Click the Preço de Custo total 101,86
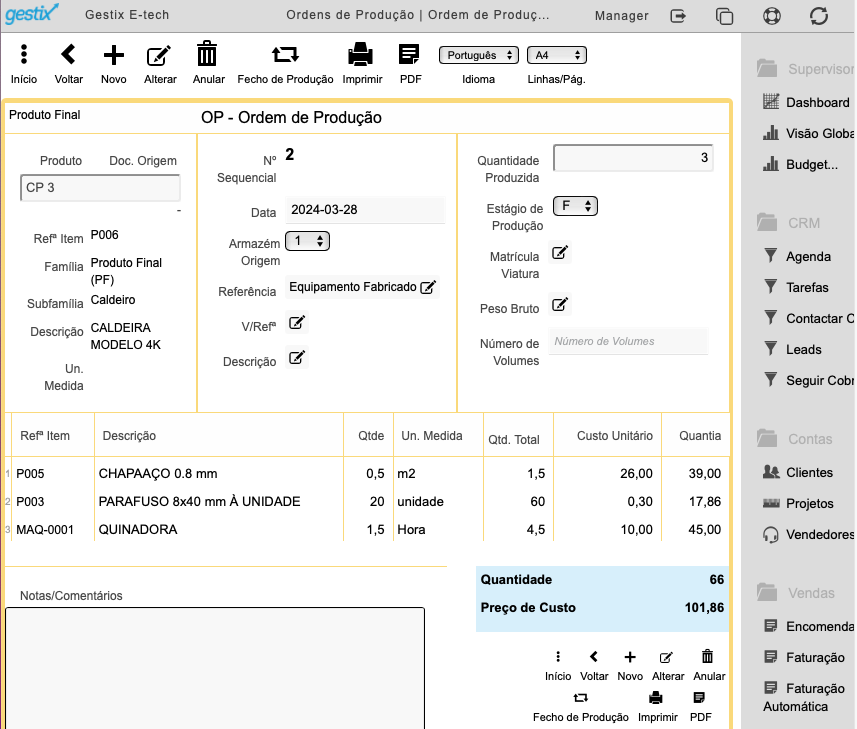 [x=704, y=608]
